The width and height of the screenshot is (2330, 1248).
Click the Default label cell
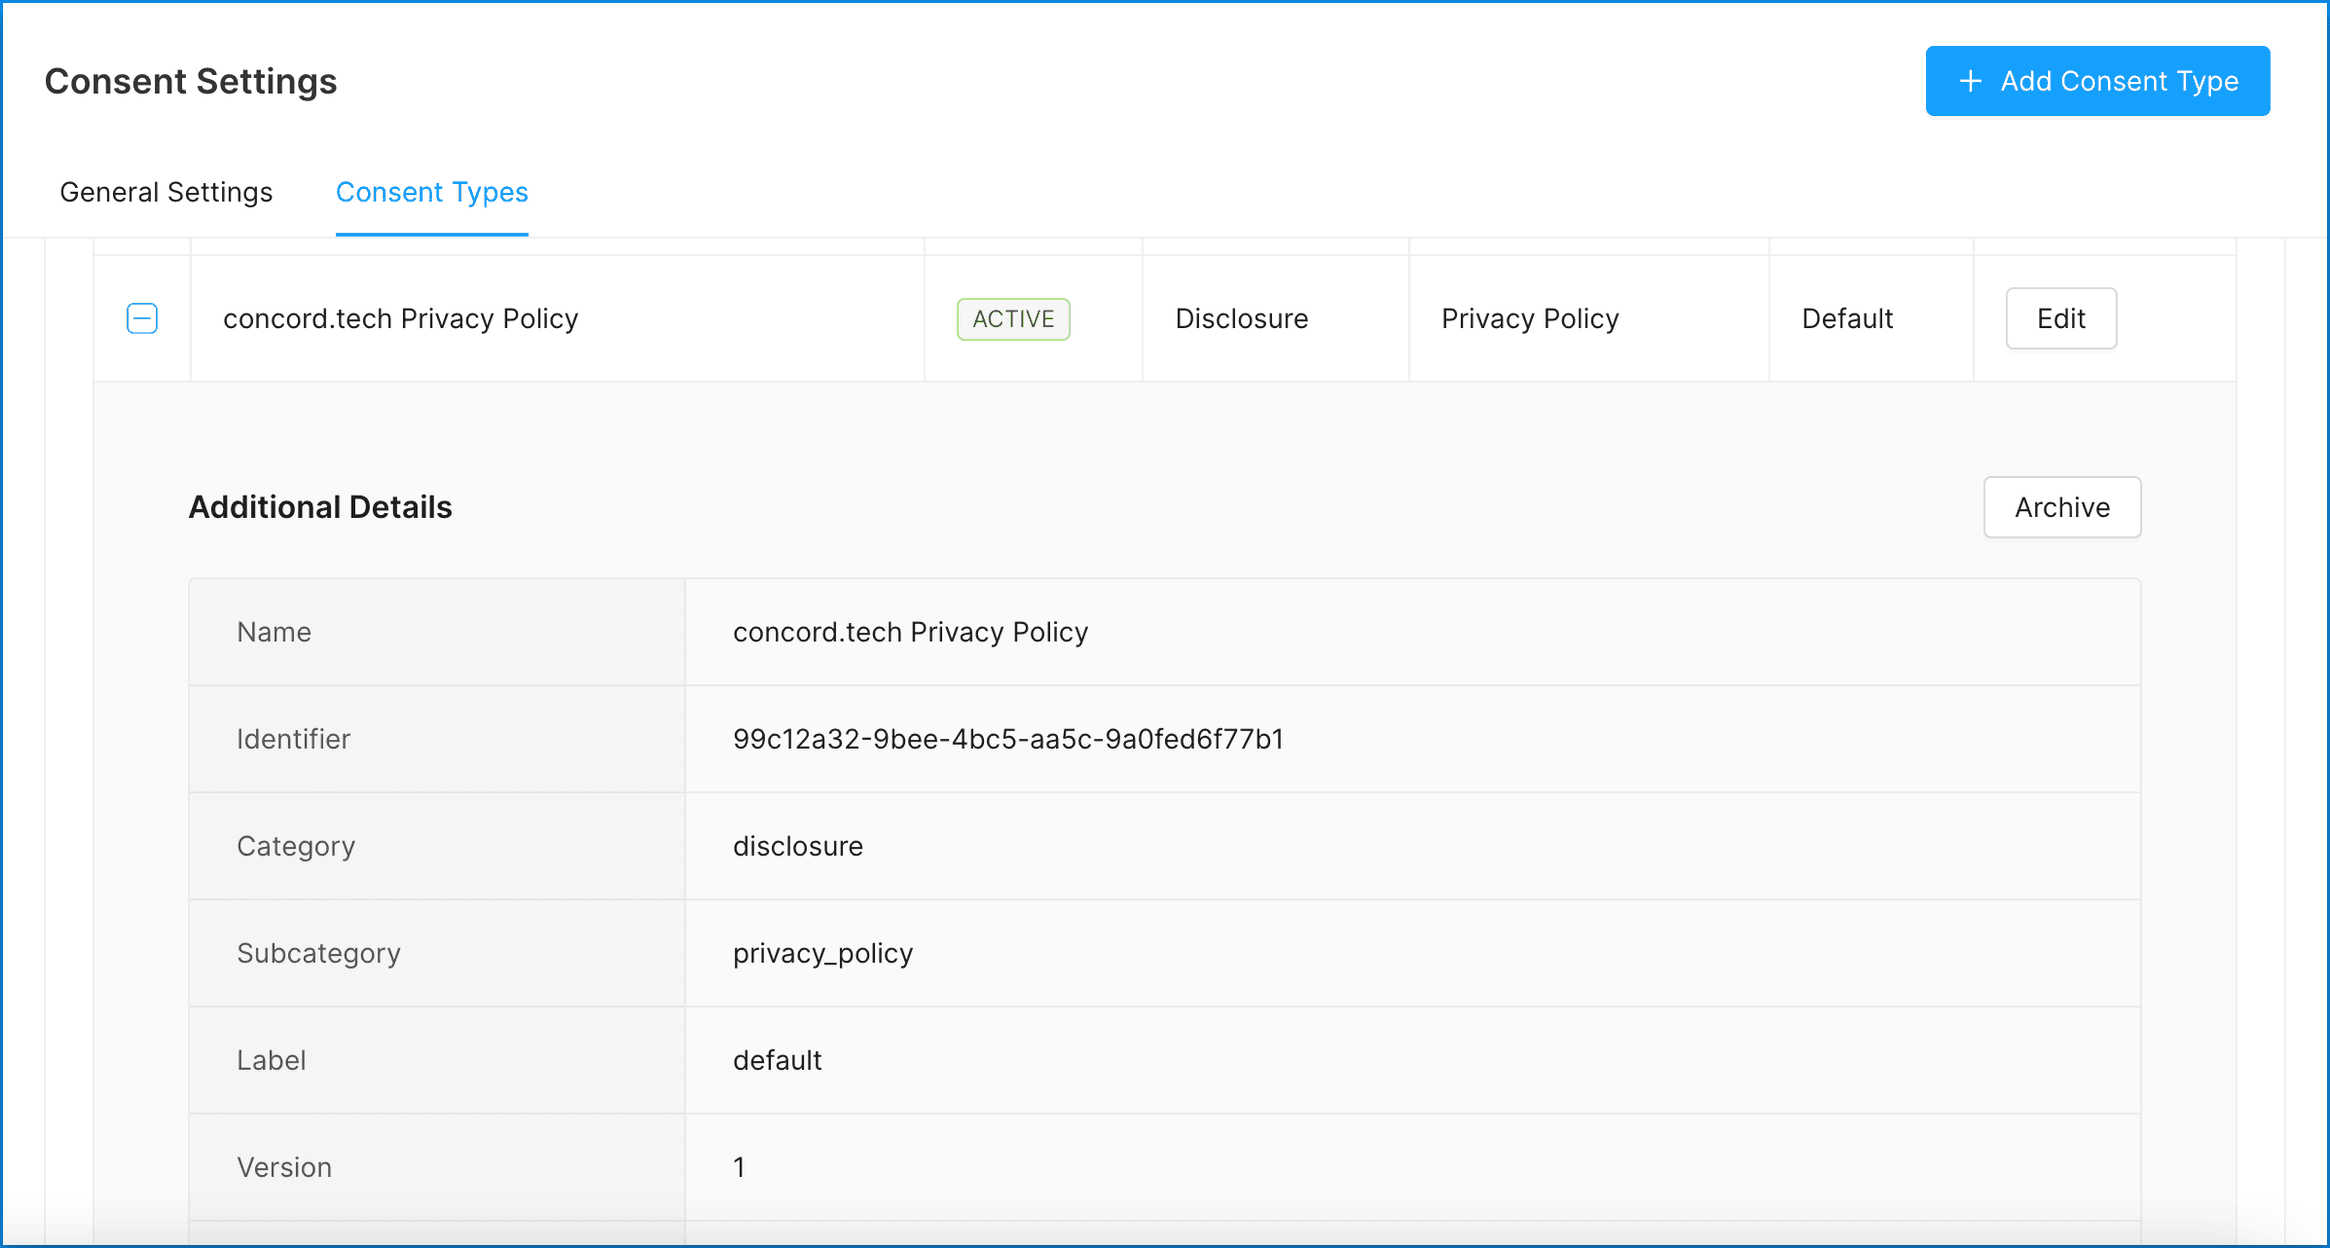(1846, 319)
